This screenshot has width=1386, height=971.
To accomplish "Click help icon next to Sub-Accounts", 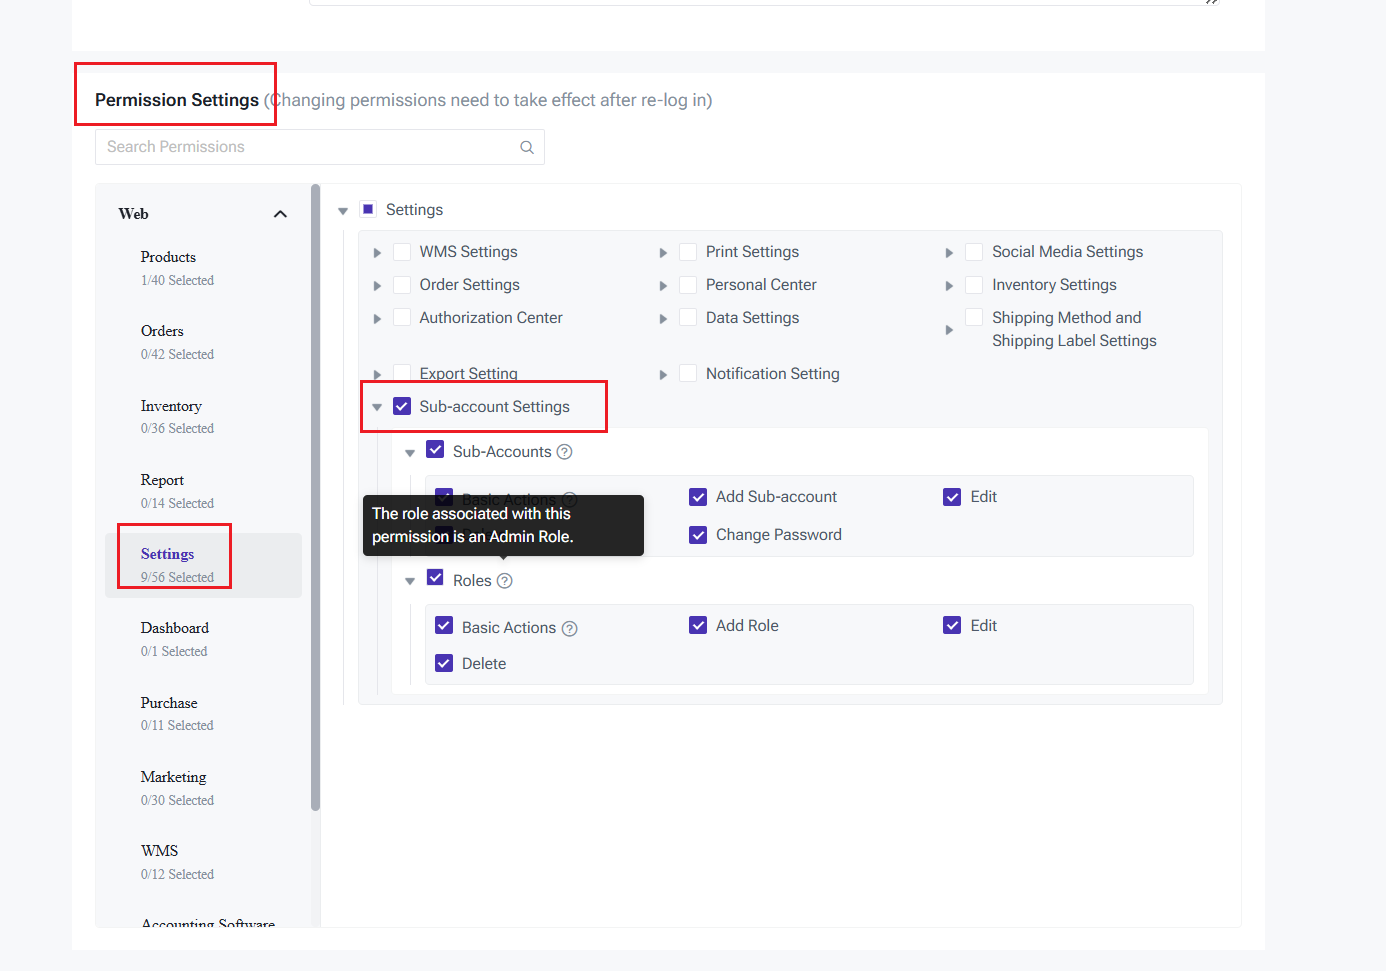I will (565, 452).
